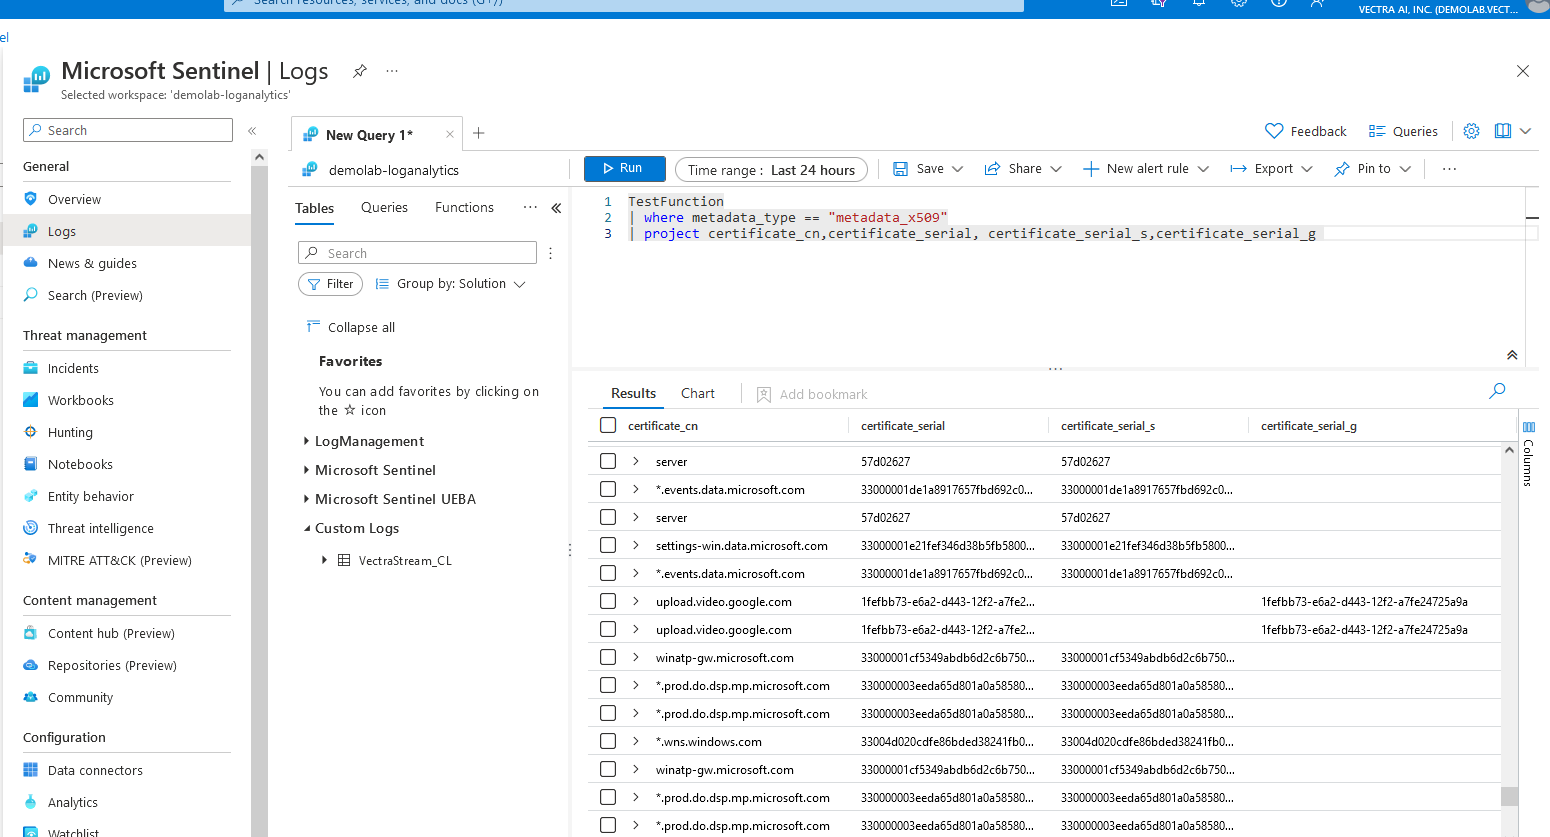Open the Group by: Solution dropdown

tap(451, 284)
